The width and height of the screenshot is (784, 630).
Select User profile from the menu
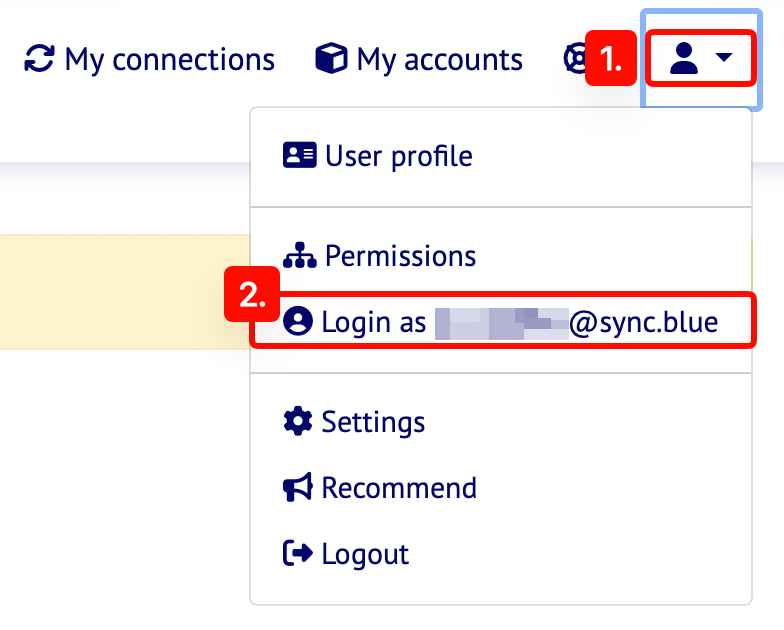coord(398,156)
